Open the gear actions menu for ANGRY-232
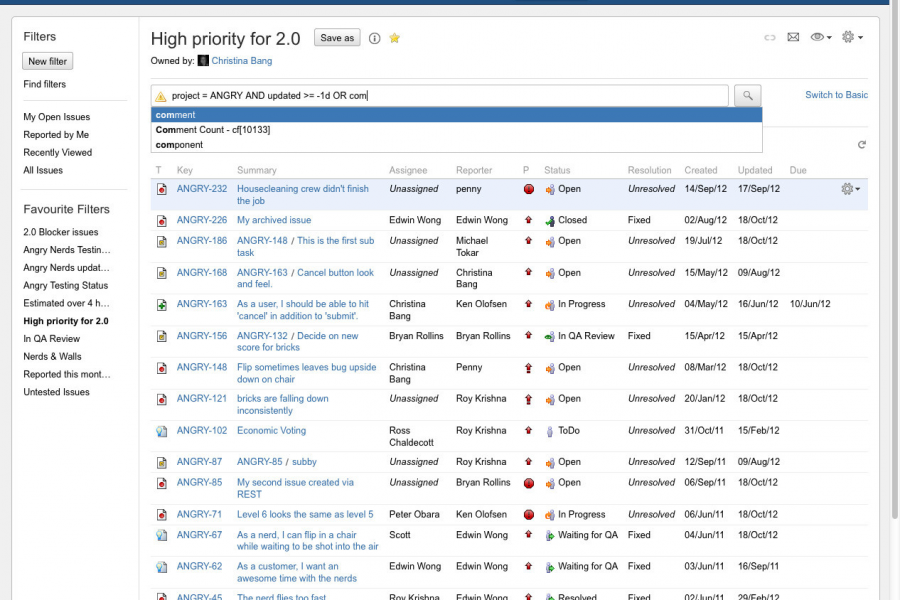 851,189
